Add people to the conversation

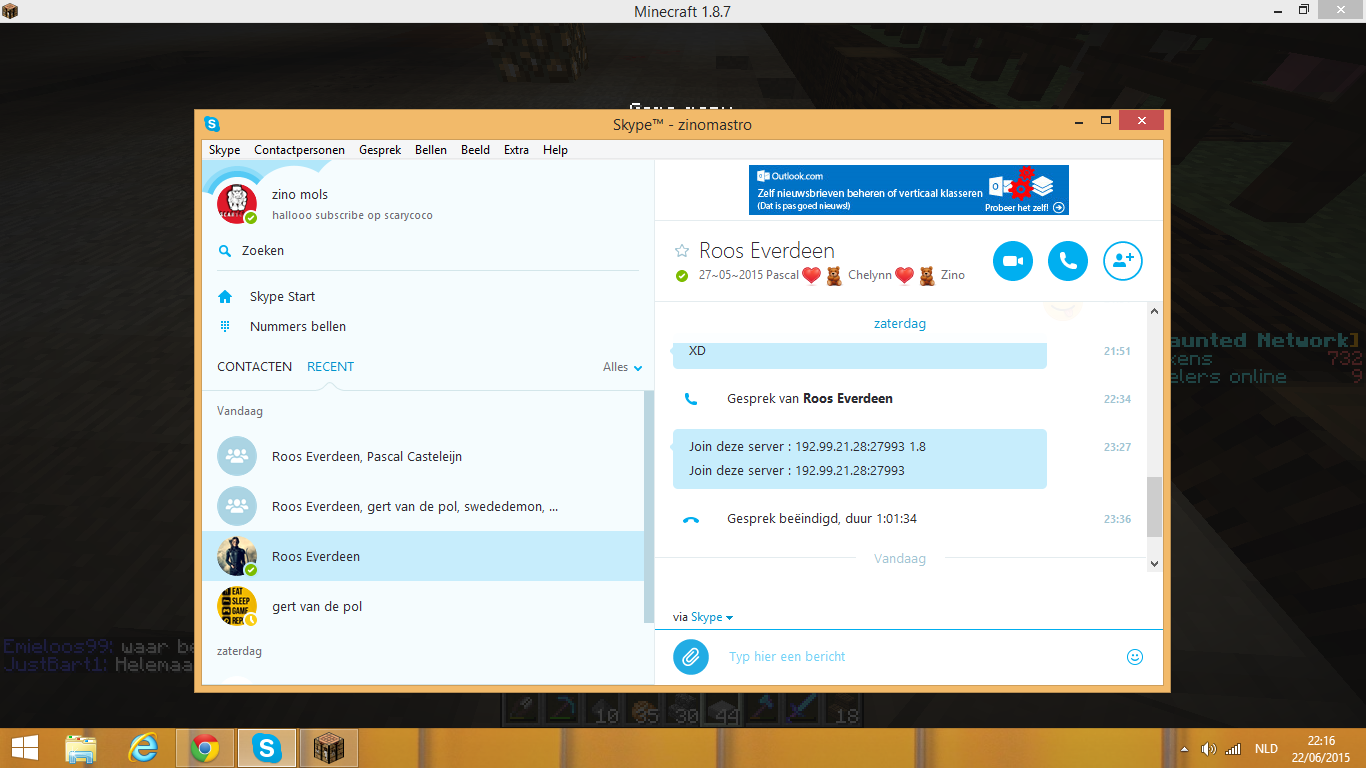[x=1123, y=261]
